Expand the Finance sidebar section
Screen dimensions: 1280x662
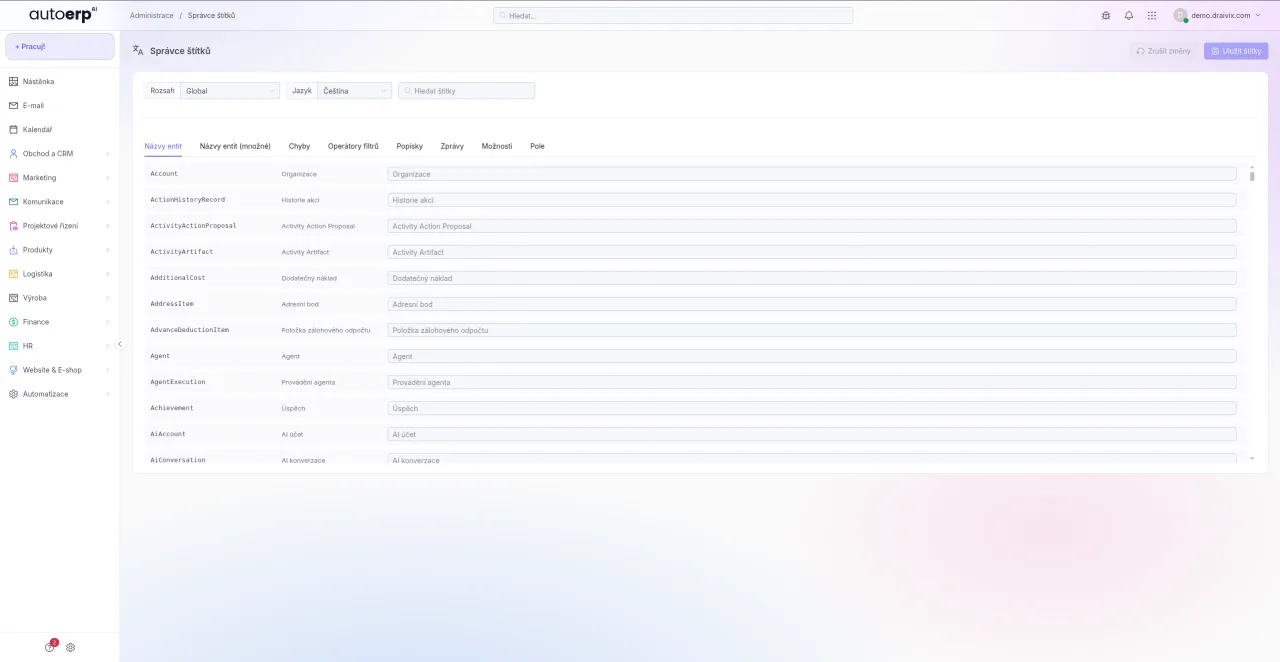coord(59,322)
